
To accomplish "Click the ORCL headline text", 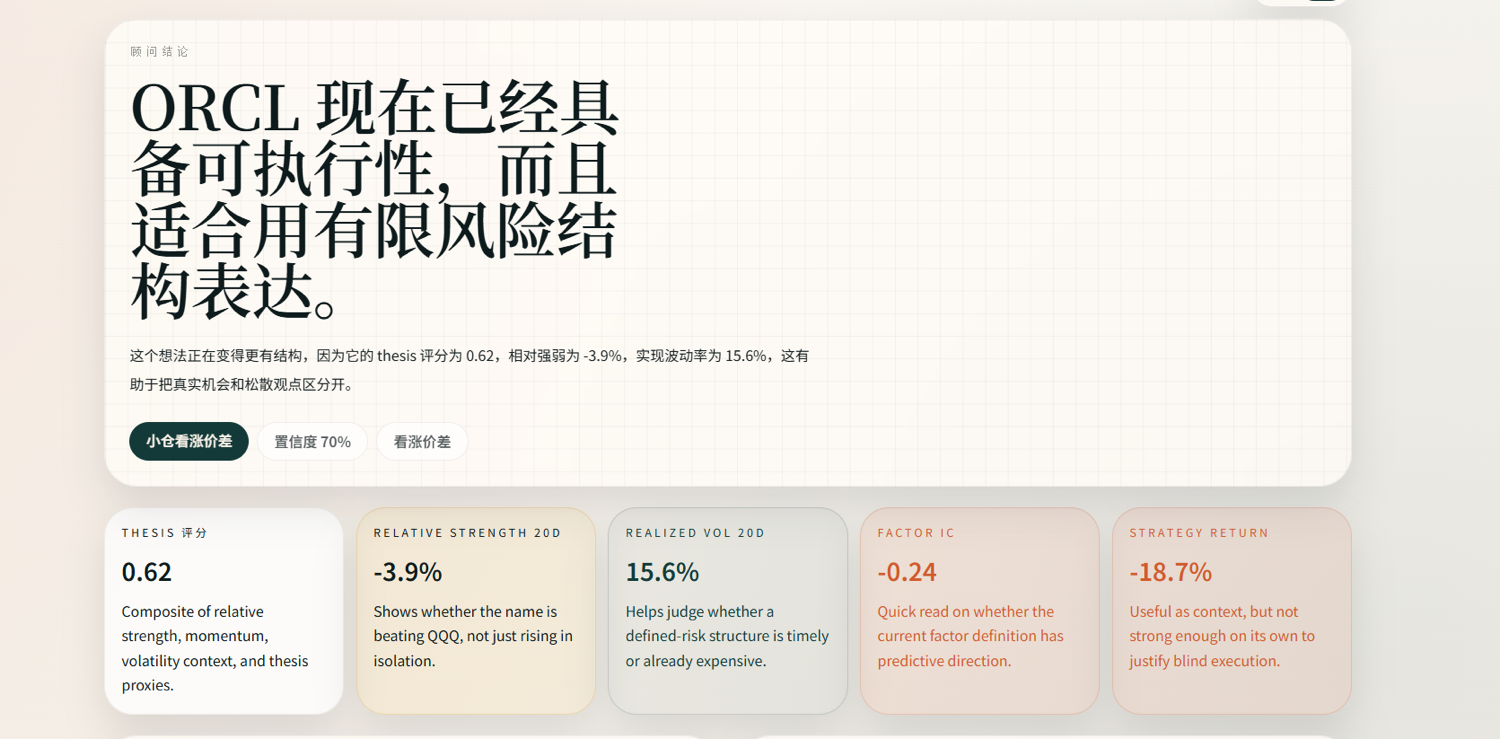I will [x=375, y=199].
